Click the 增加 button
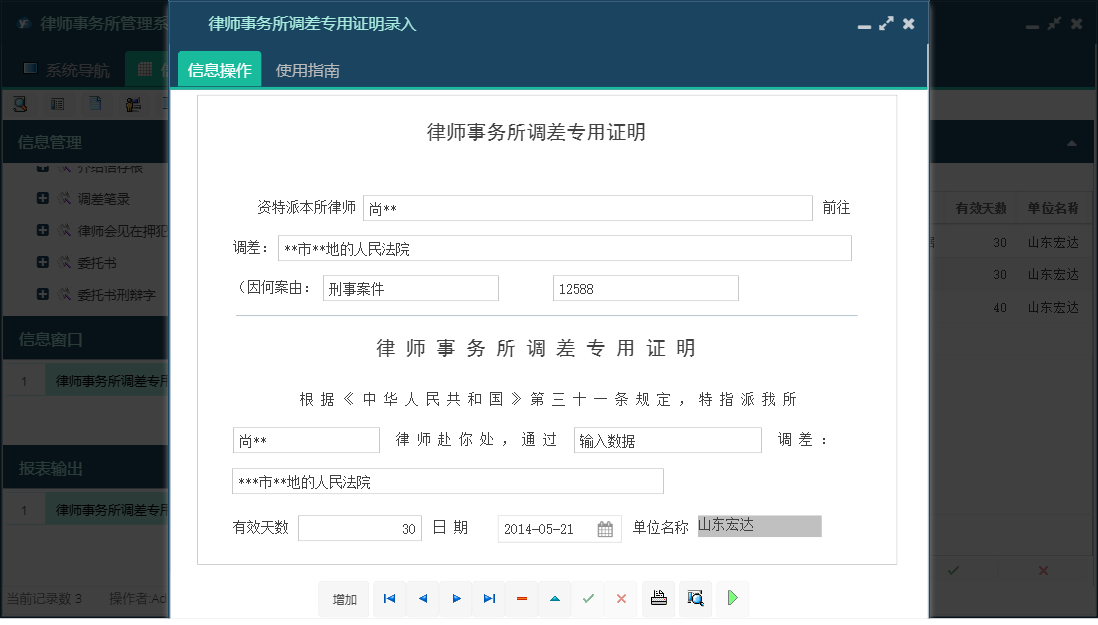 344,599
